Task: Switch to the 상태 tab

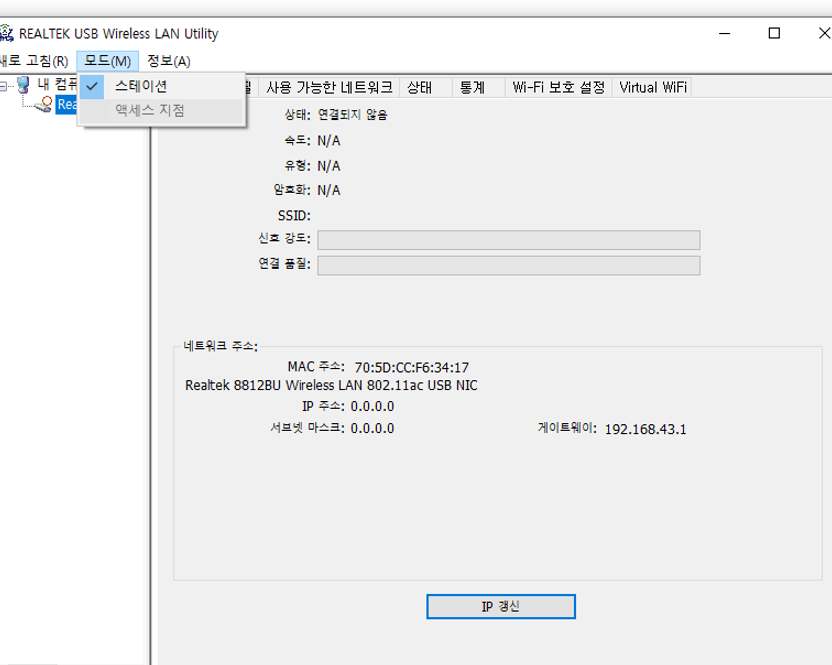Action: pos(420,87)
